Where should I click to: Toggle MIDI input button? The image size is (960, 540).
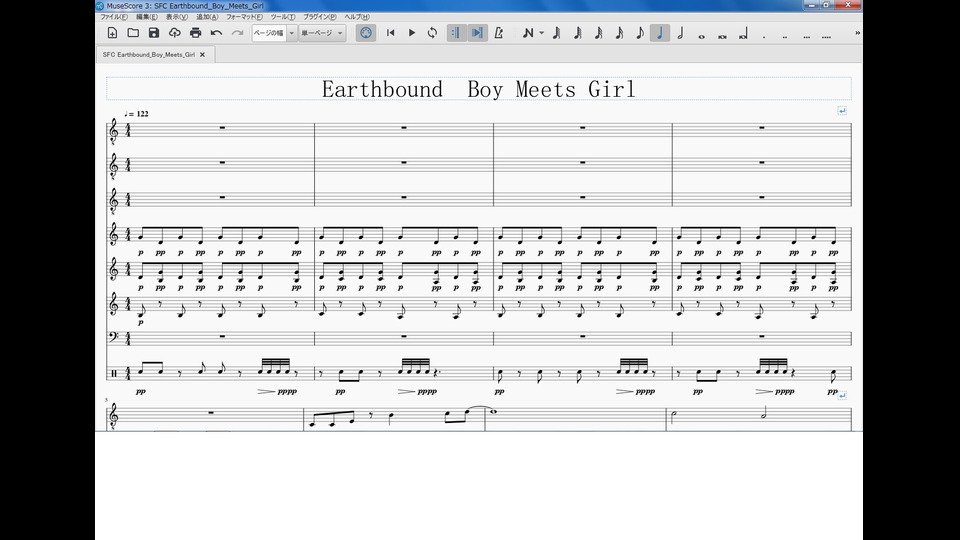coord(366,33)
